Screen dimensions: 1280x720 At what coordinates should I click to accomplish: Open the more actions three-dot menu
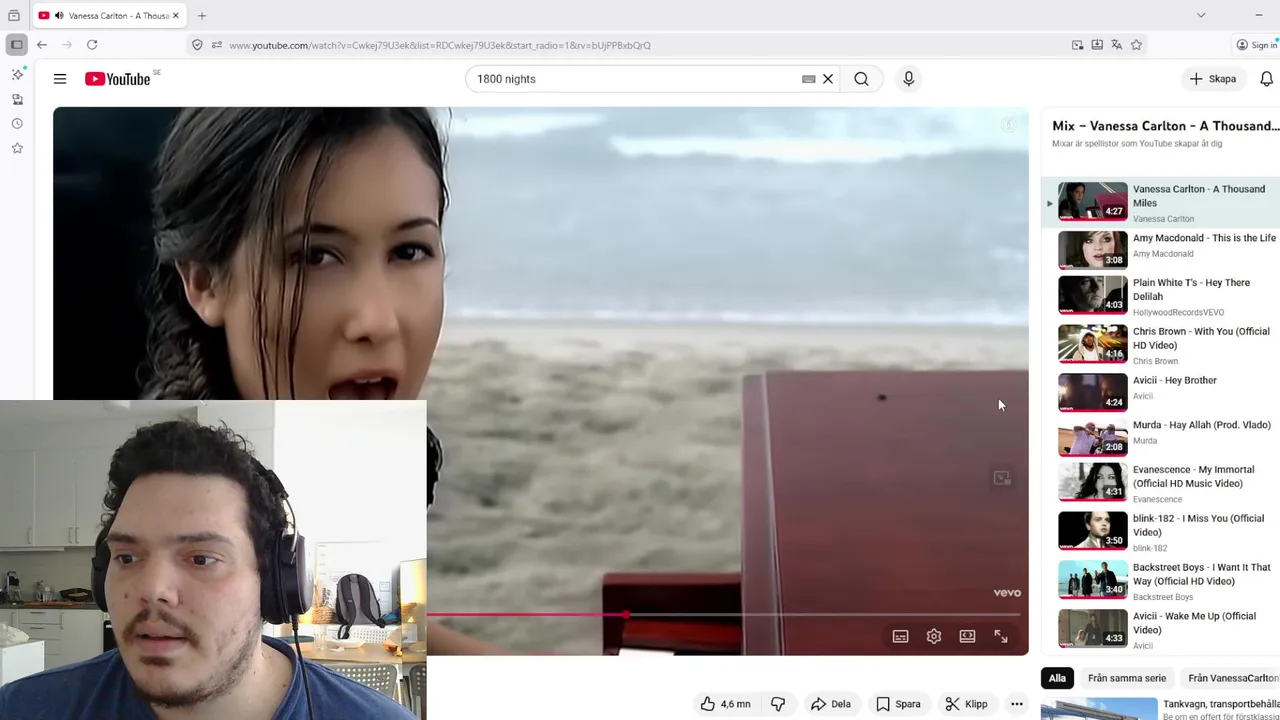(x=1016, y=704)
